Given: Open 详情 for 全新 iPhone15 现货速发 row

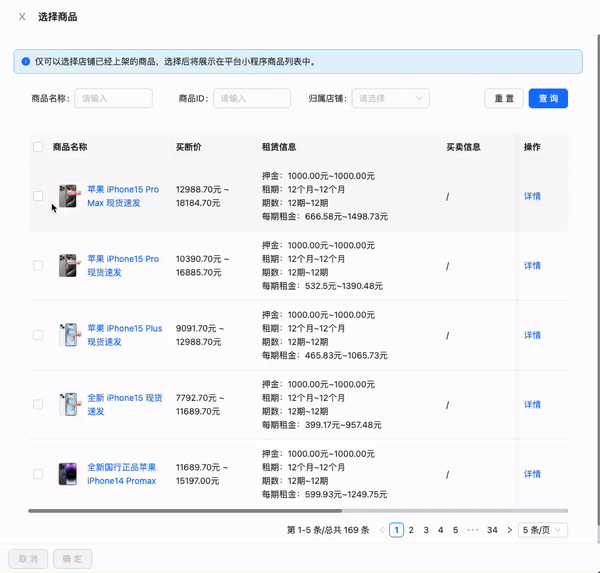Looking at the screenshot, I should (x=532, y=405).
